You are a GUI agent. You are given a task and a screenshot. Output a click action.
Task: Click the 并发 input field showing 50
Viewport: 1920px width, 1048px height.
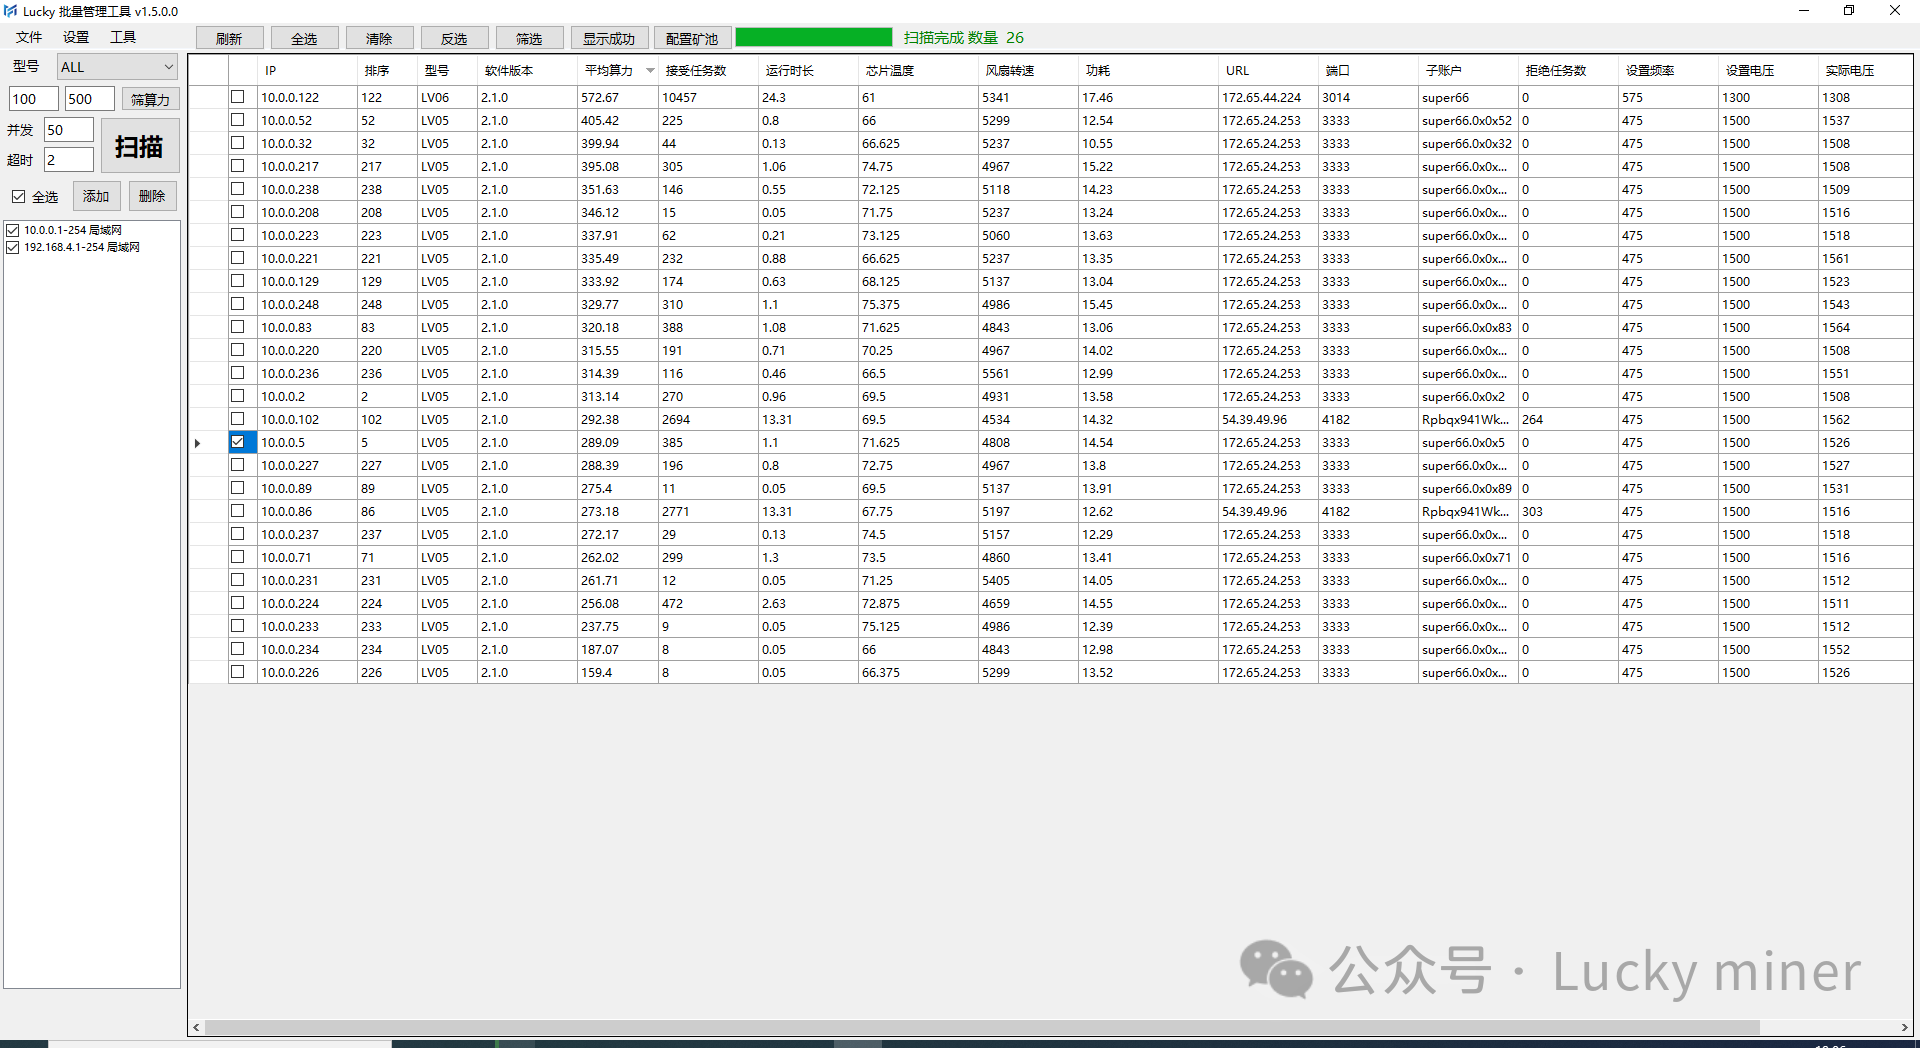click(68, 130)
